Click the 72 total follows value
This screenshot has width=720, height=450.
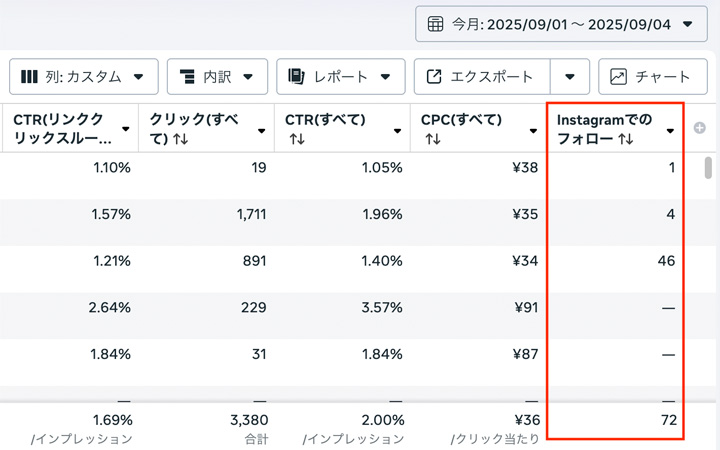click(669, 420)
